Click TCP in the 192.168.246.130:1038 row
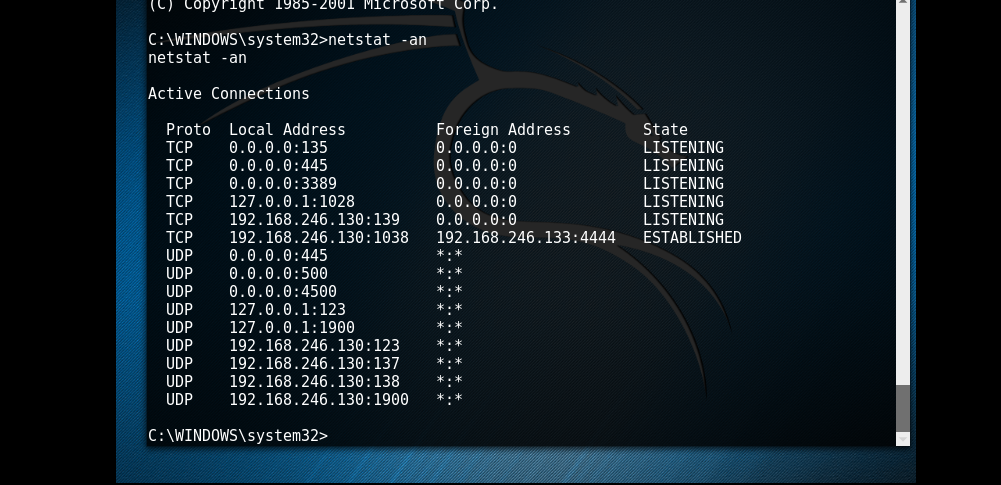Image resolution: width=1001 pixels, height=485 pixels. coord(179,237)
